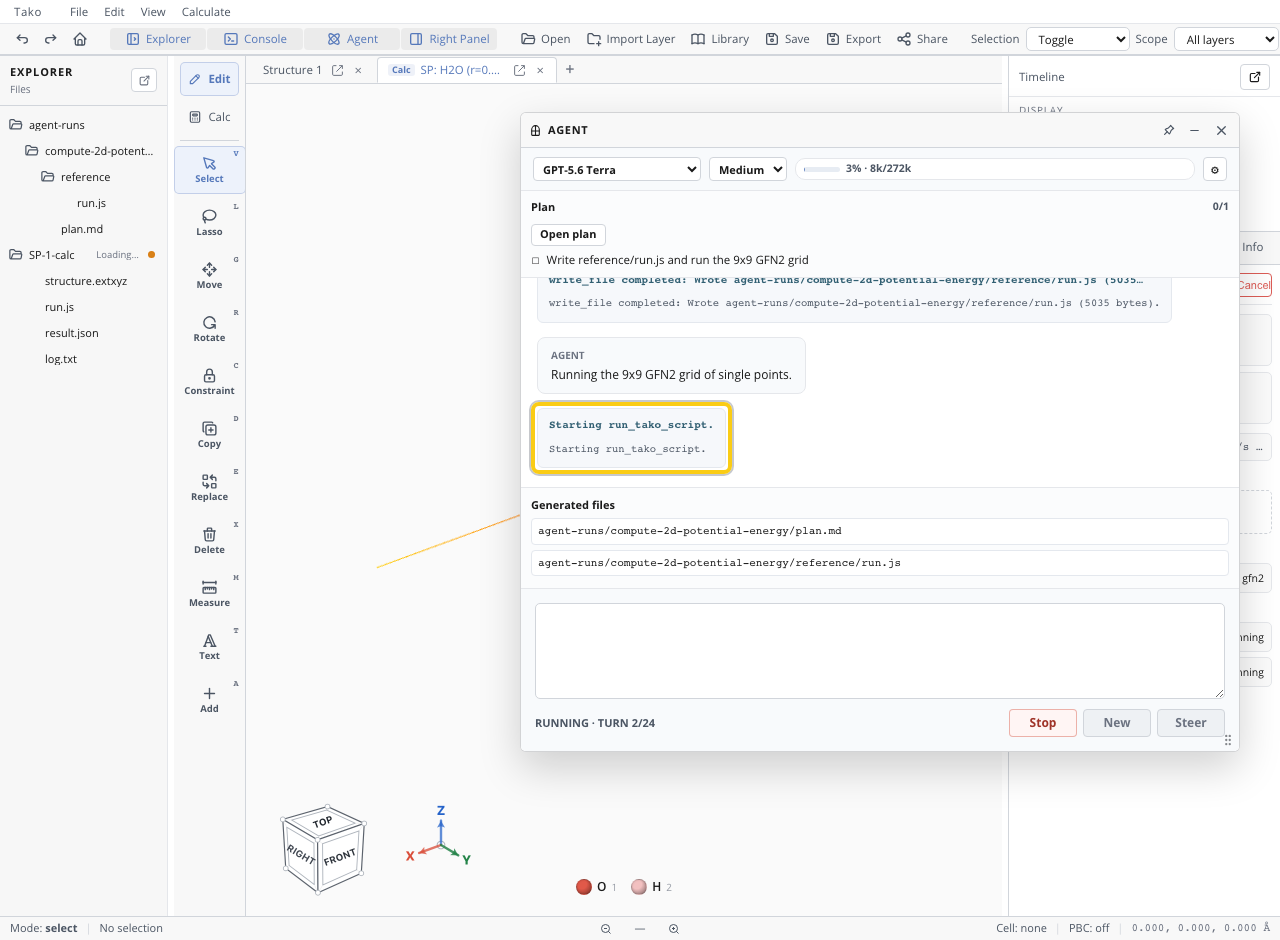This screenshot has width=1280, height=940.
Task: Pop out the Timeline panel
Action: tap(1254, 77)
